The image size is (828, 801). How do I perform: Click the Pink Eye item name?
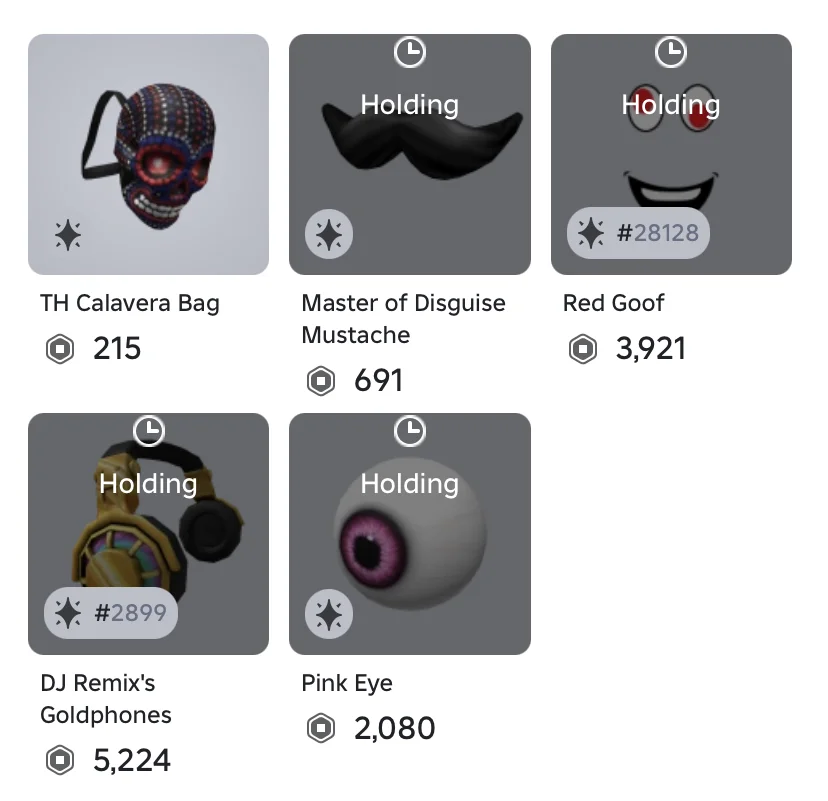tap(347, 683)
